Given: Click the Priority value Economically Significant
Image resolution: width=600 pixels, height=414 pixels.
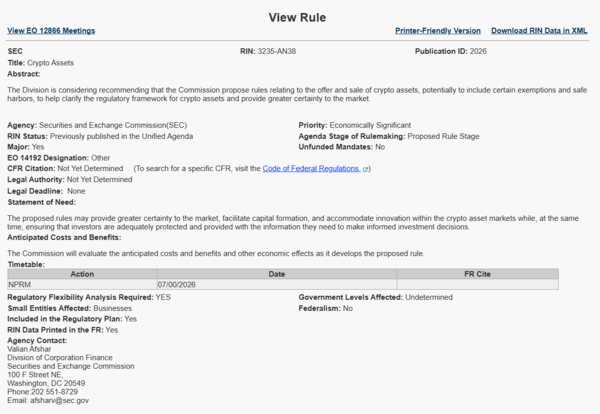Looking at the screenshot, I should 370,126.
